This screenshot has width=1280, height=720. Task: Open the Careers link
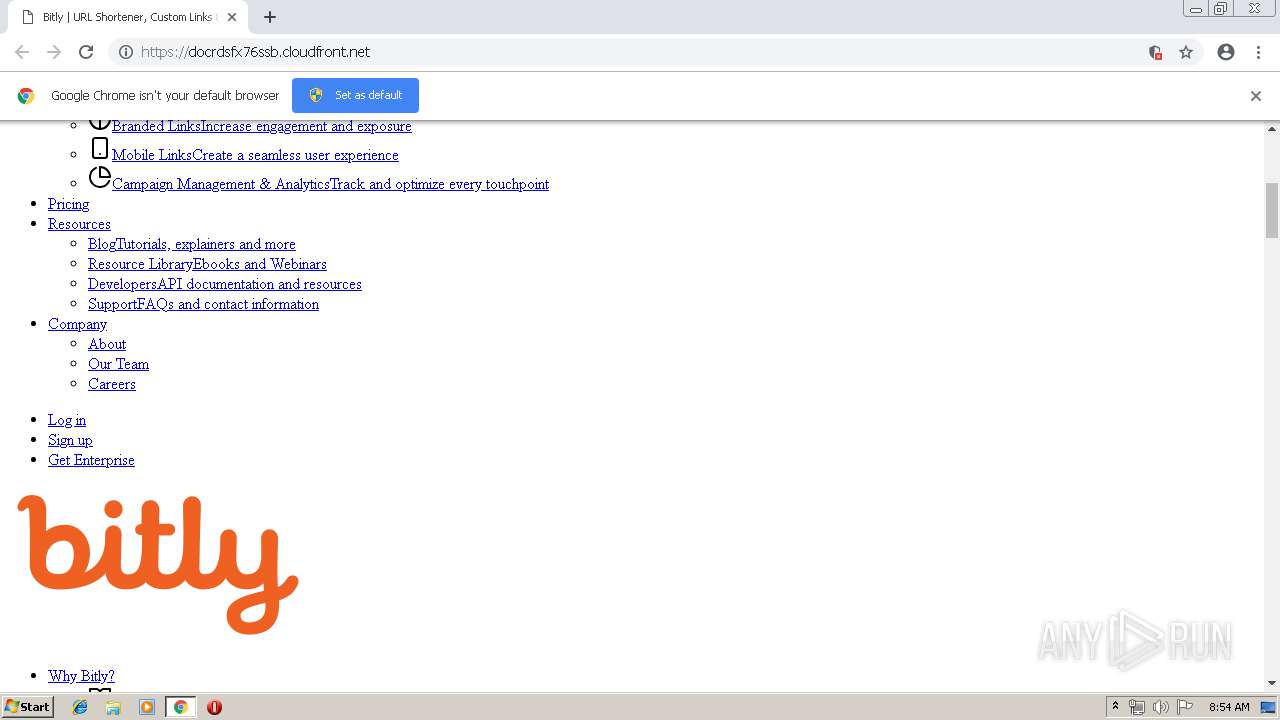pyautogui.click(x=112, y=384)
